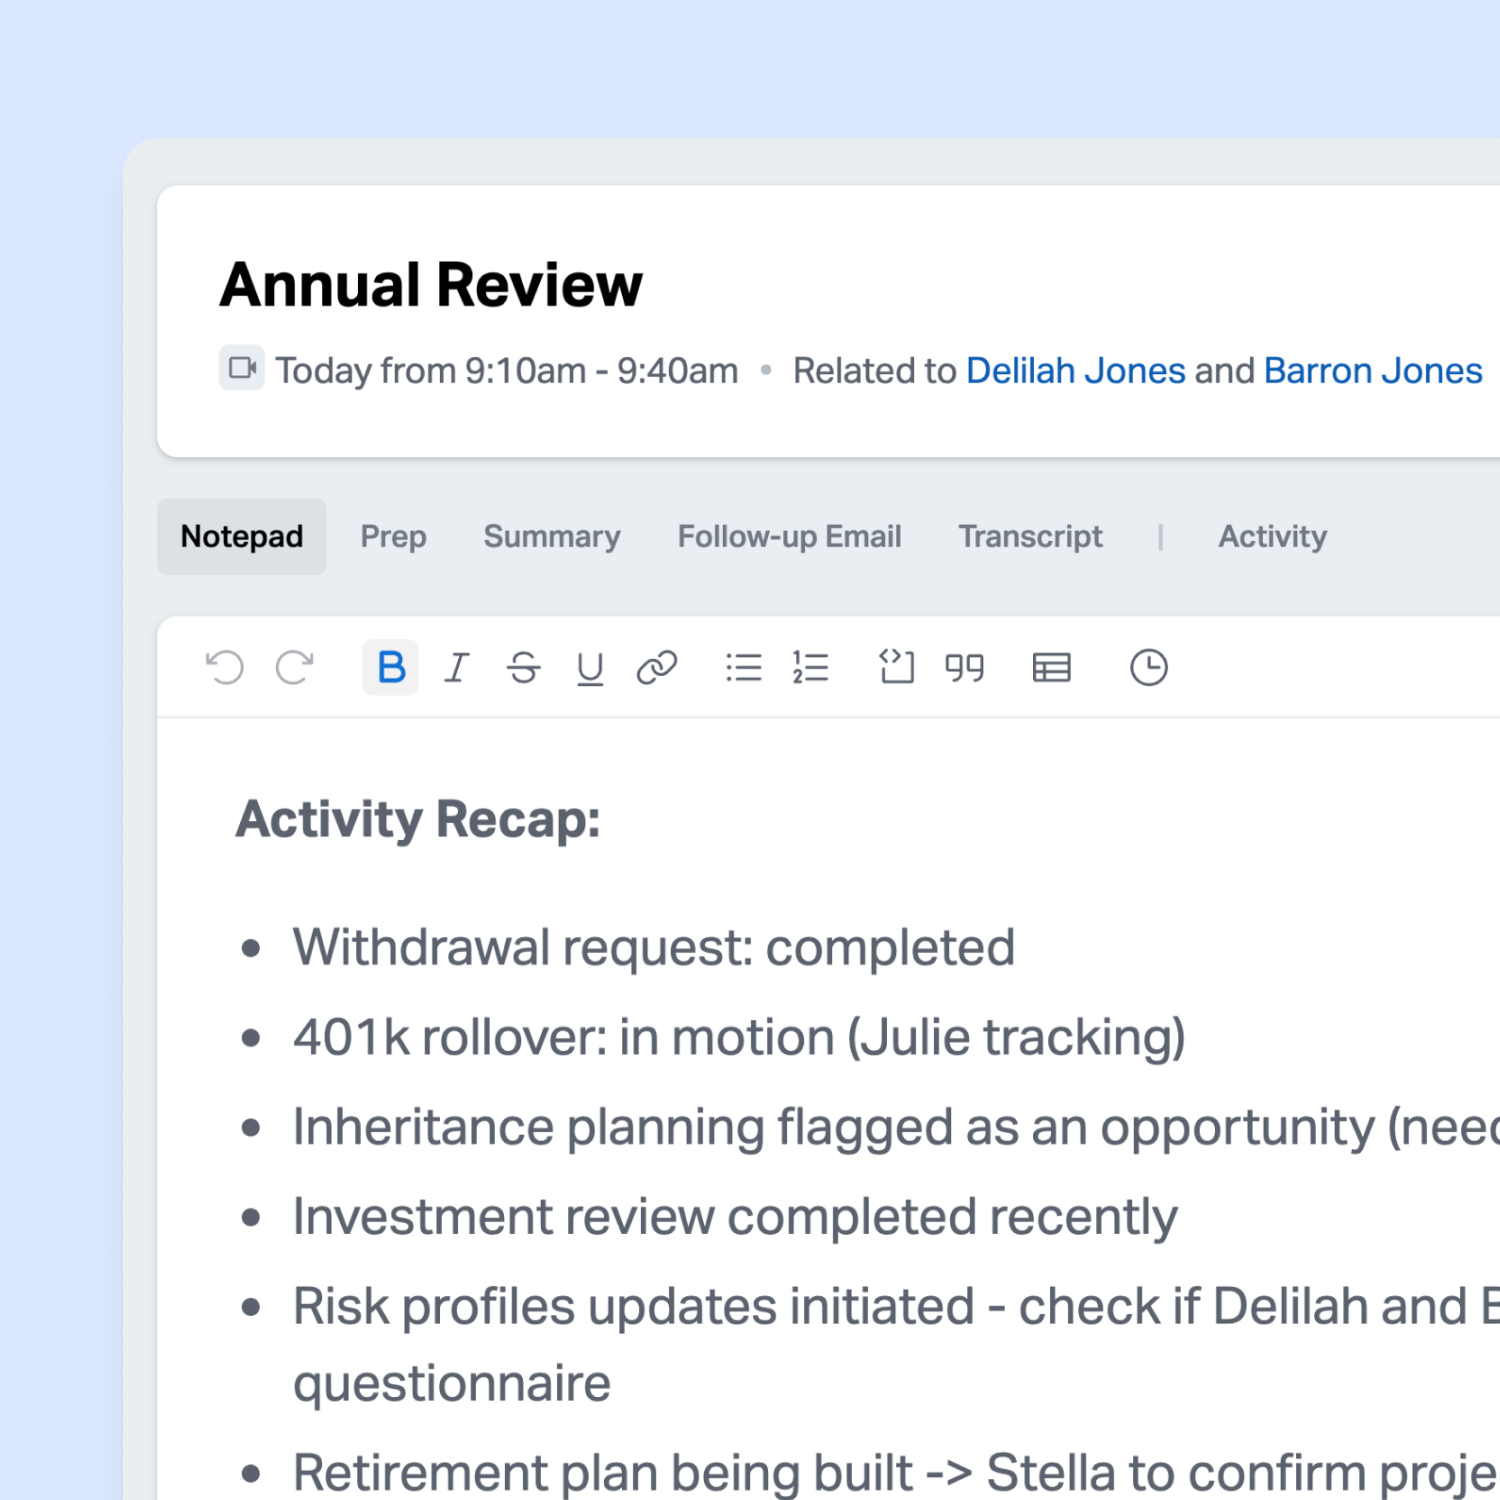Insert a block quote

pos(964,667)
